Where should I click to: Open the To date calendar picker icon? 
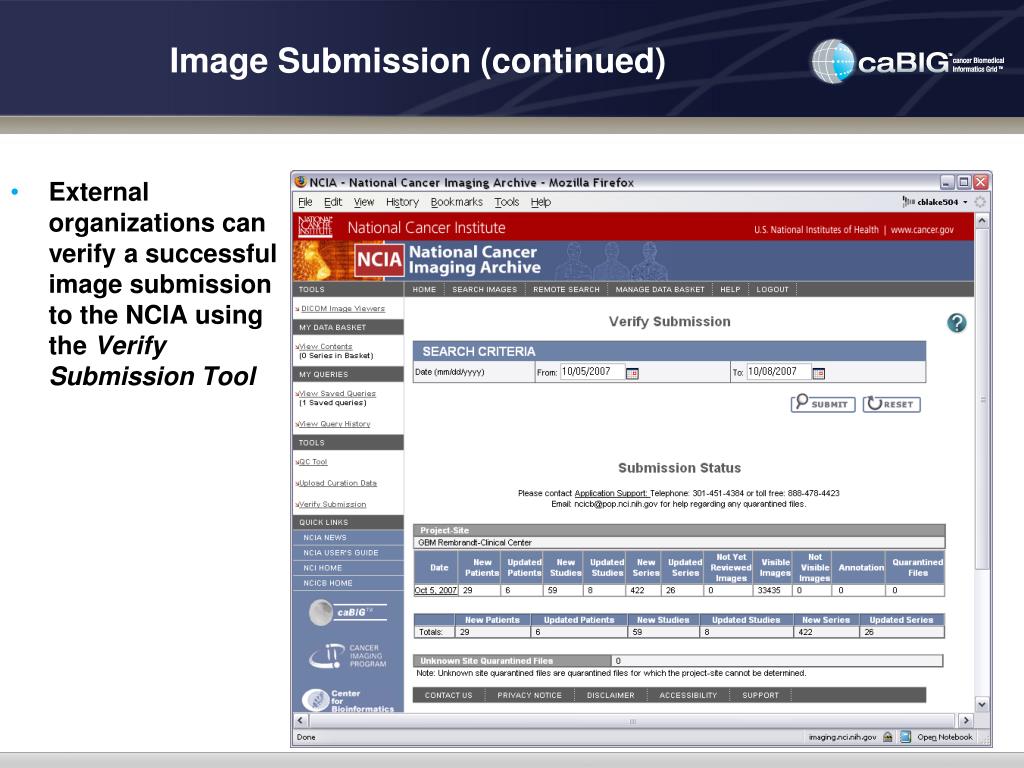818,373
